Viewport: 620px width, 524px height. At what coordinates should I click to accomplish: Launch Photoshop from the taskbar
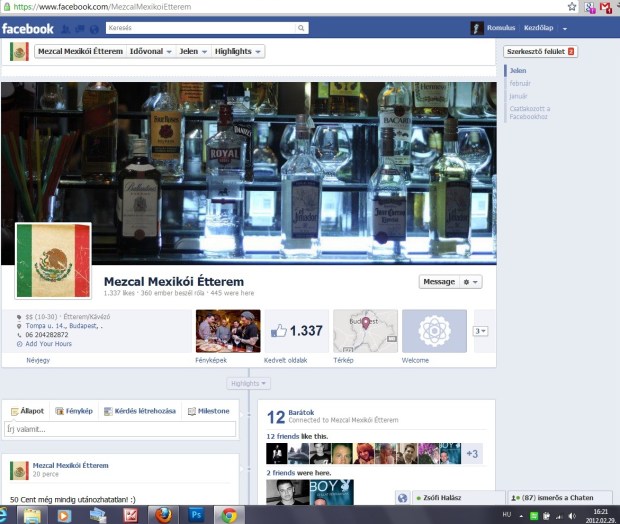pyautogui.click(x=195, y=515)
